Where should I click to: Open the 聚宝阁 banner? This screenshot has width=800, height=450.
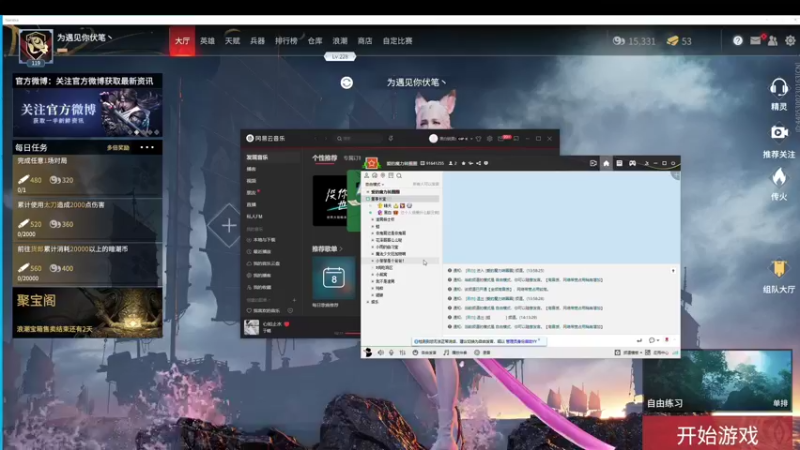87,312
